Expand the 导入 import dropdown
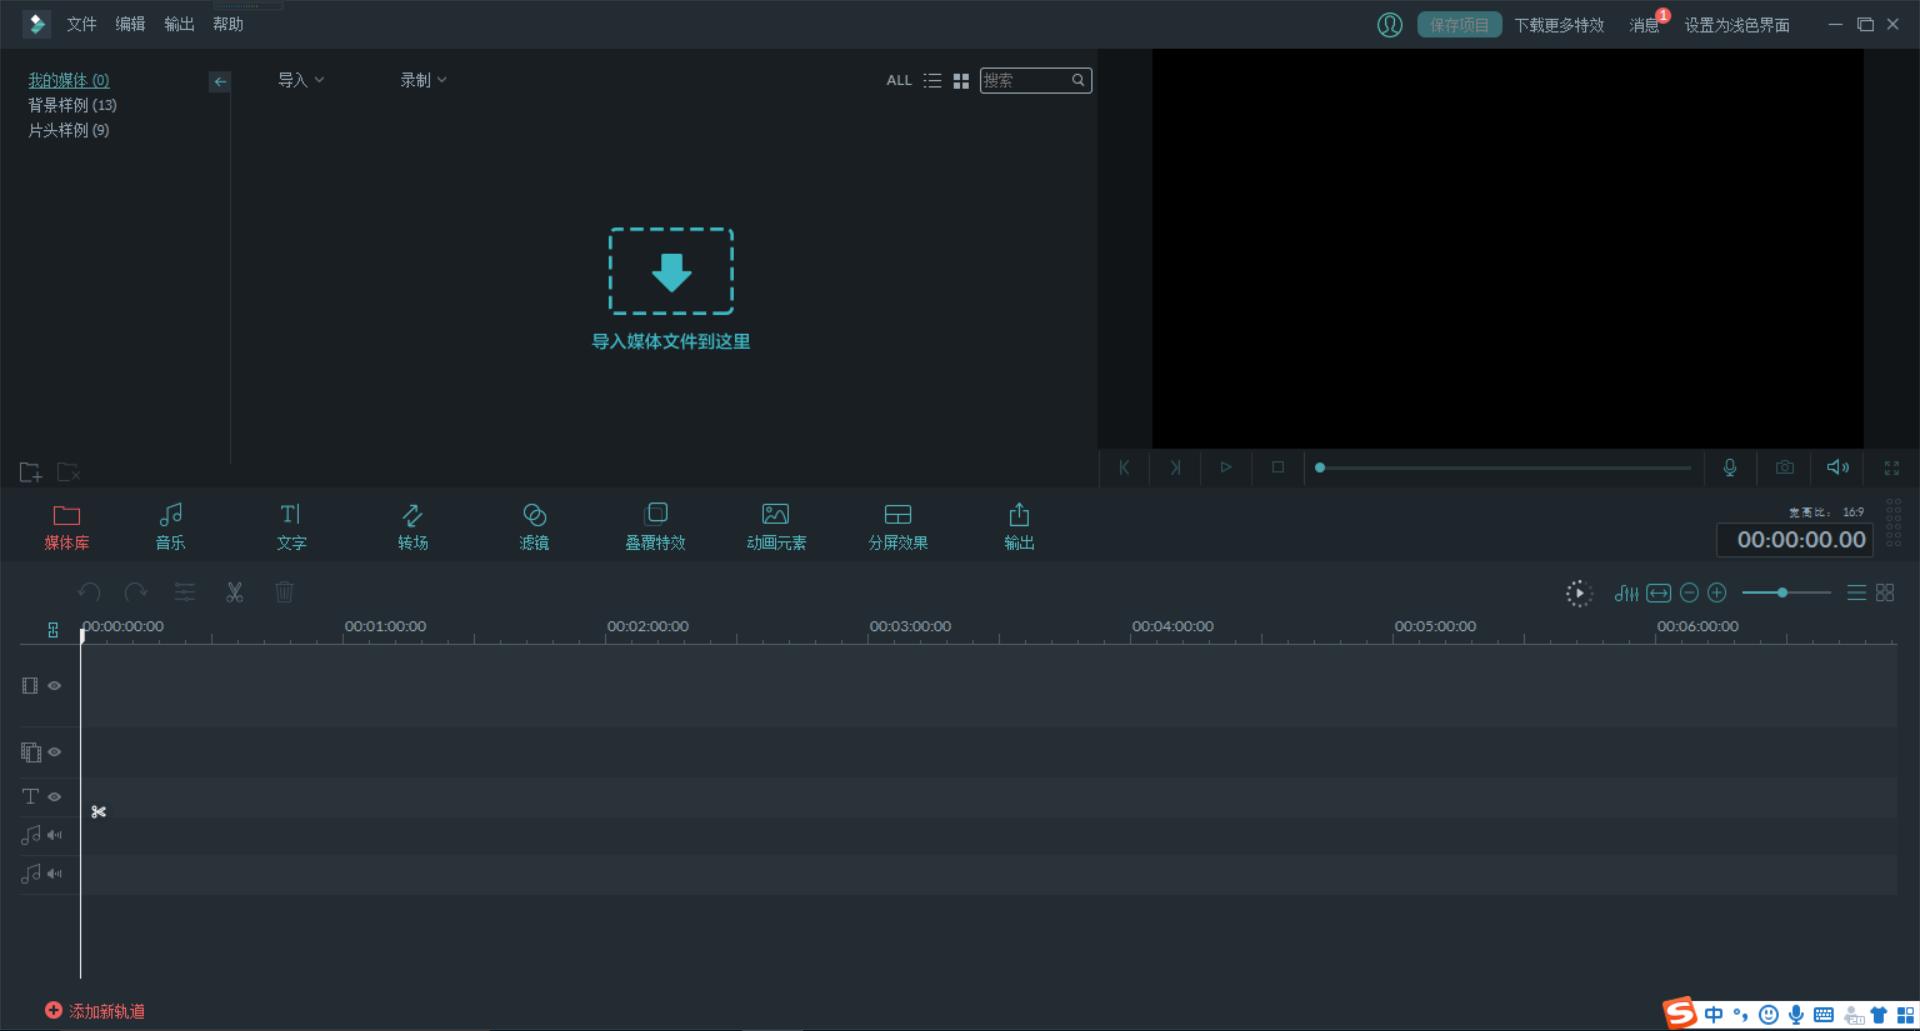 pos(300,80)
